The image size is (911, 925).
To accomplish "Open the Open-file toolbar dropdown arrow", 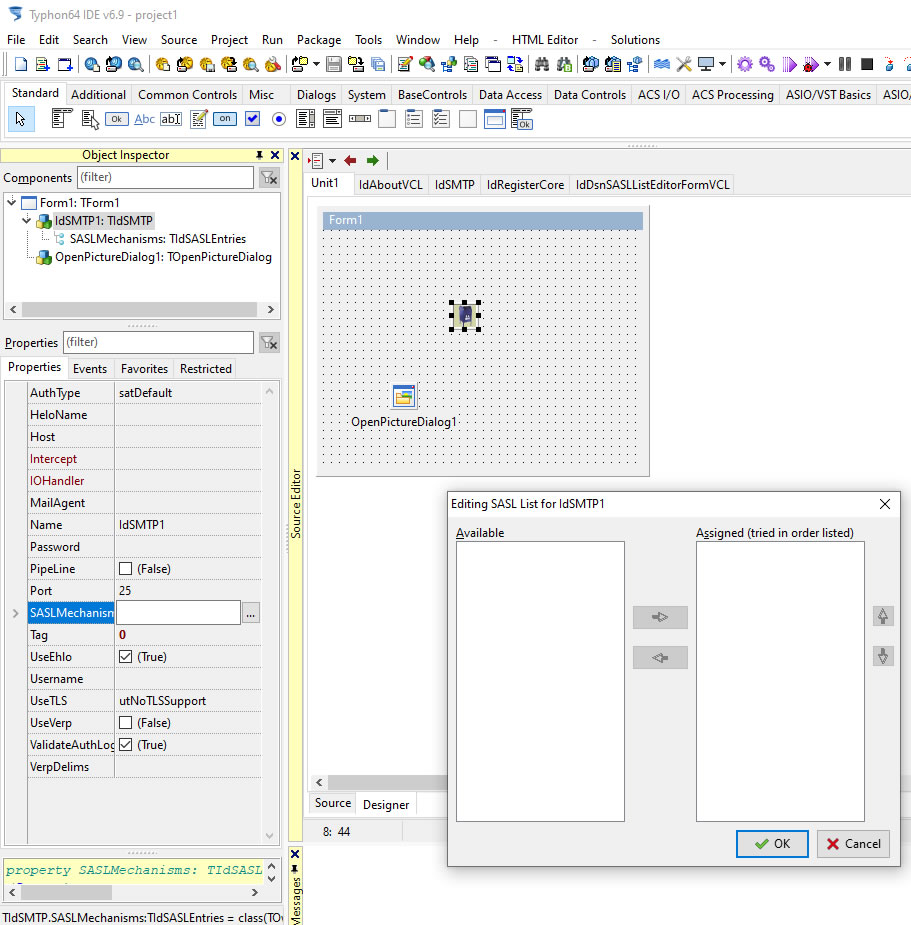I will tap(316, 64).
